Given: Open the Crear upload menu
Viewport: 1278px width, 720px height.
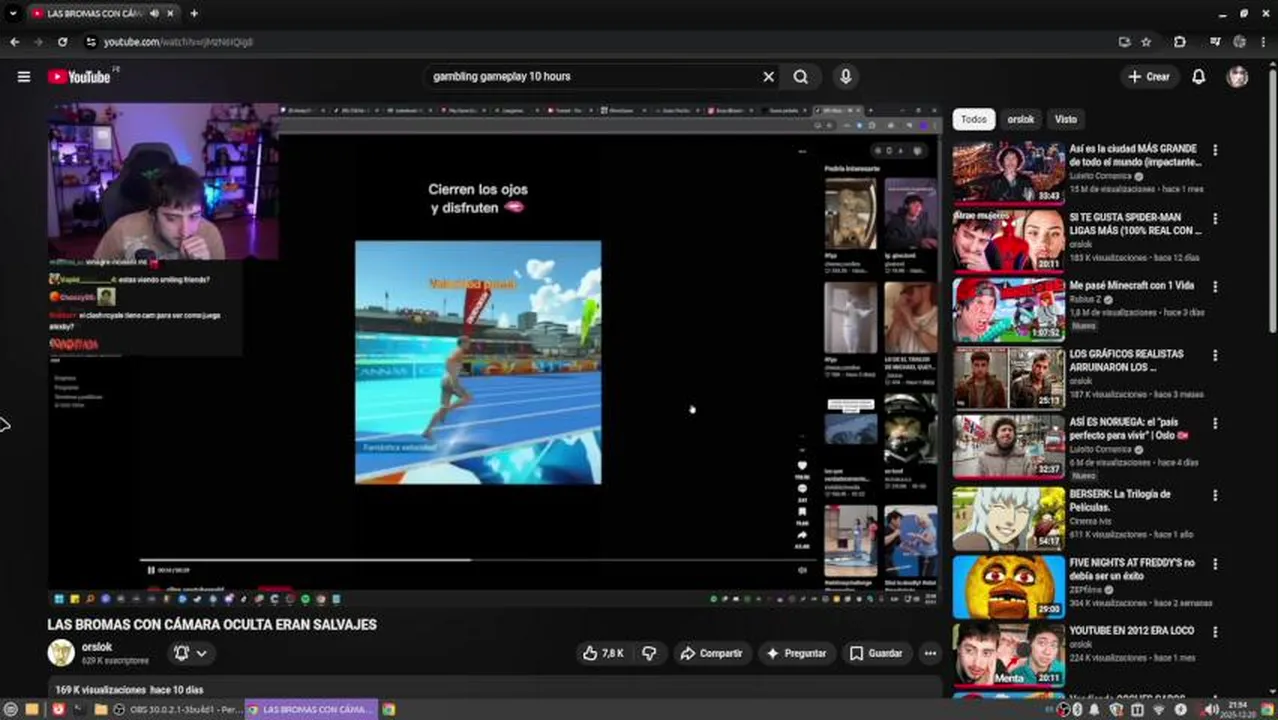Looking at the screenshot, I should 1148,76.
